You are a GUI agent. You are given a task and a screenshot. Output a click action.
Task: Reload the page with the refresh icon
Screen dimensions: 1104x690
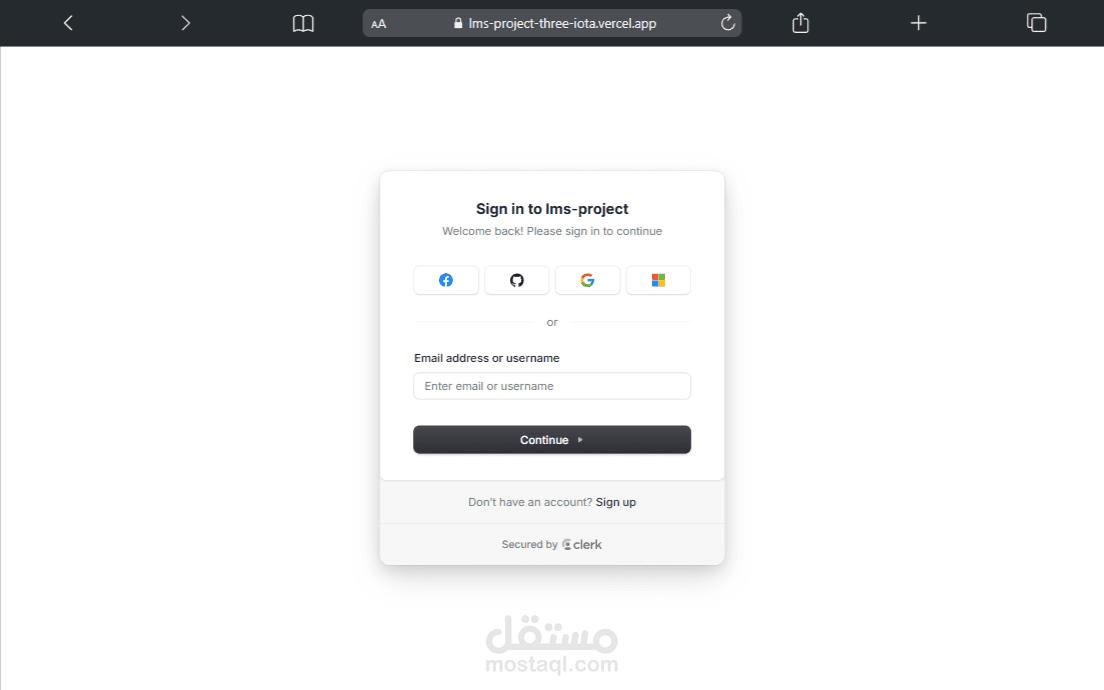click(x=728, y=23)
